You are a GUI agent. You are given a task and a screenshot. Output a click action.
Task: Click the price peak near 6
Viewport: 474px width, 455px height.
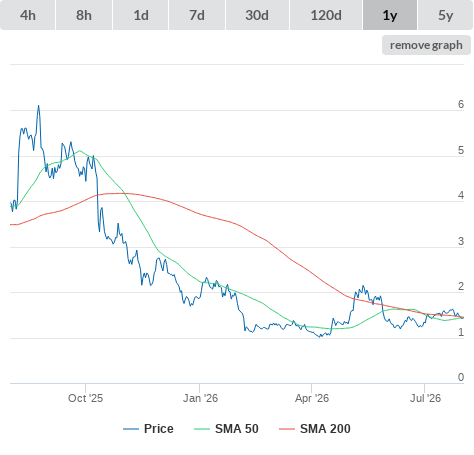pos(38,106)
